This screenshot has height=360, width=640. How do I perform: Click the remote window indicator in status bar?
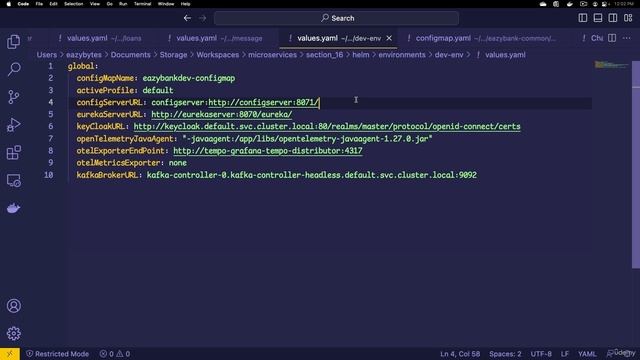10,354
